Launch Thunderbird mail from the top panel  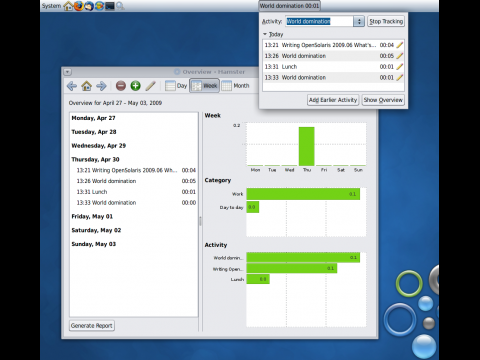(89, 6)
